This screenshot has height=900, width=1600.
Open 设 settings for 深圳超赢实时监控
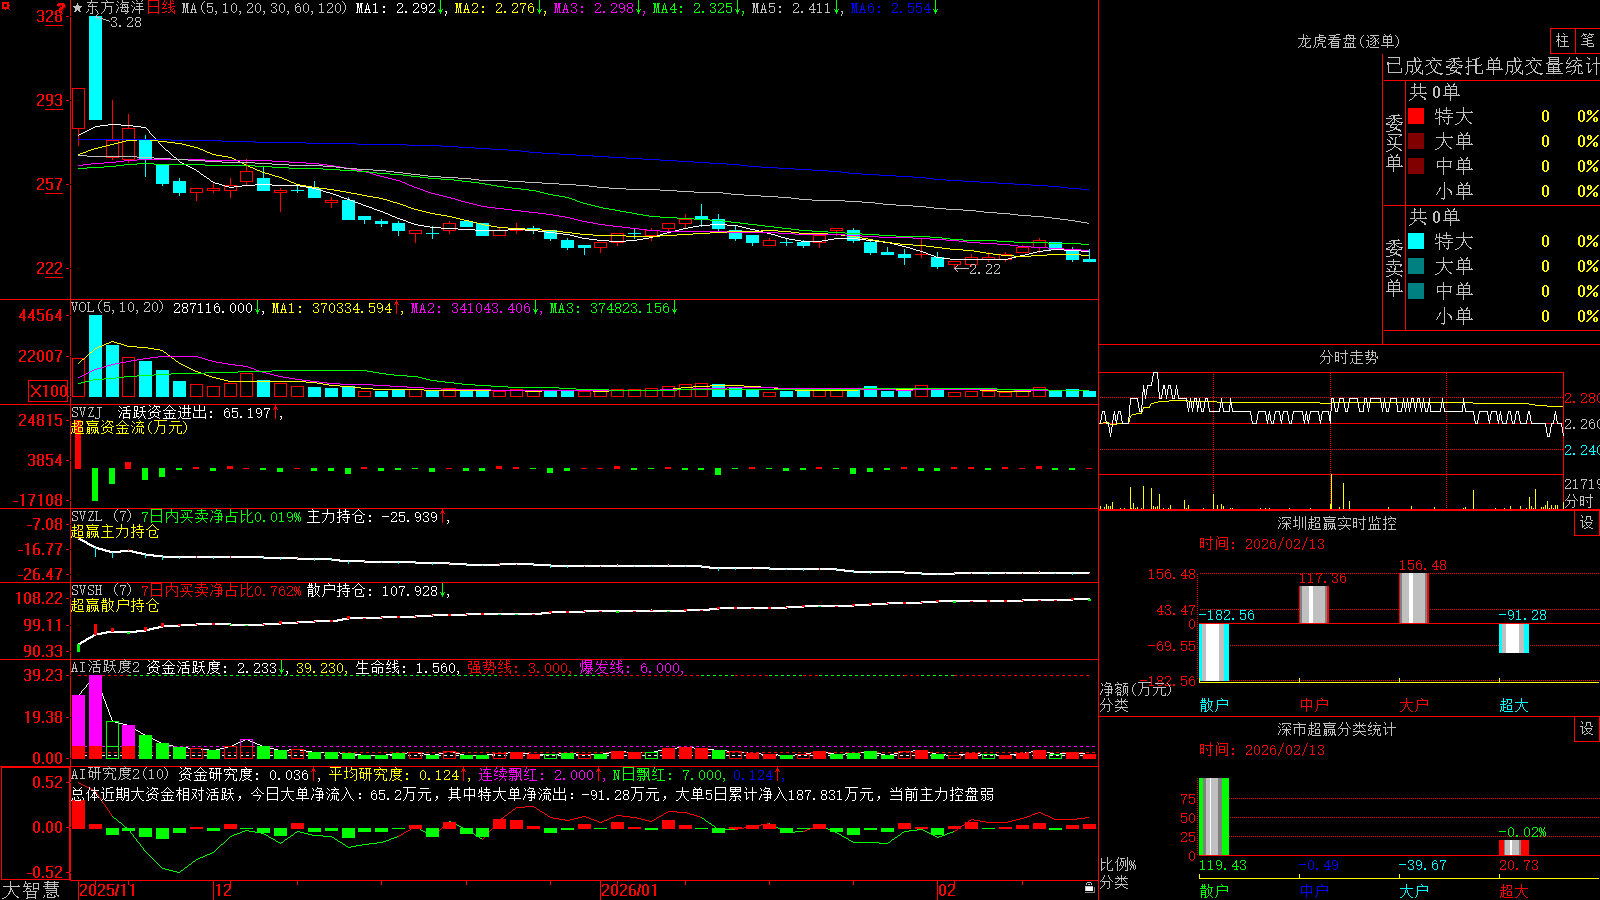pos(1587,524)
